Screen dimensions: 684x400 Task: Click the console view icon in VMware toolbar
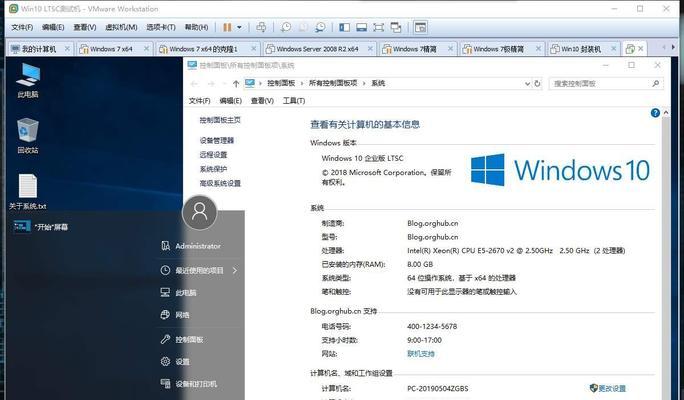click(x=421, y=27)
